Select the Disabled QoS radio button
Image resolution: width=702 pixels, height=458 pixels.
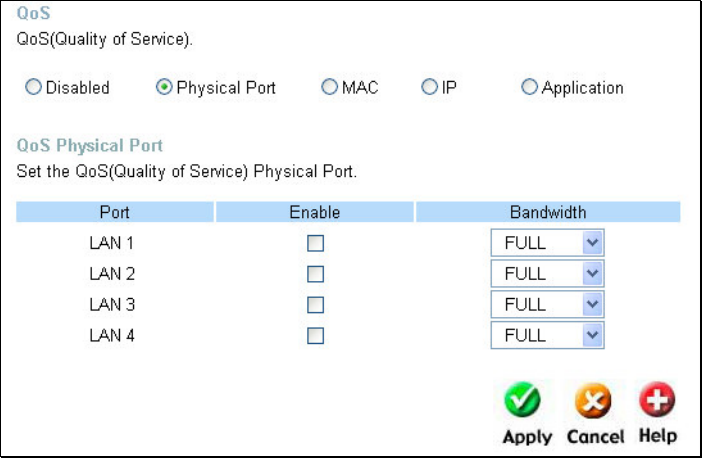click(33, 88)
